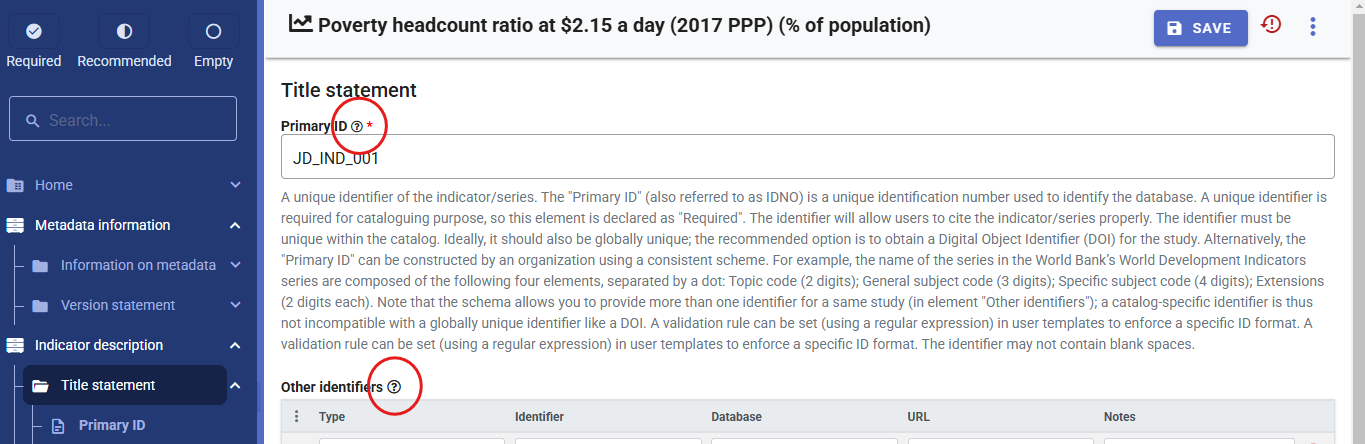1365x444 pixels.
Task: Toggle the Required fields filter
Action: coord(34,32)
